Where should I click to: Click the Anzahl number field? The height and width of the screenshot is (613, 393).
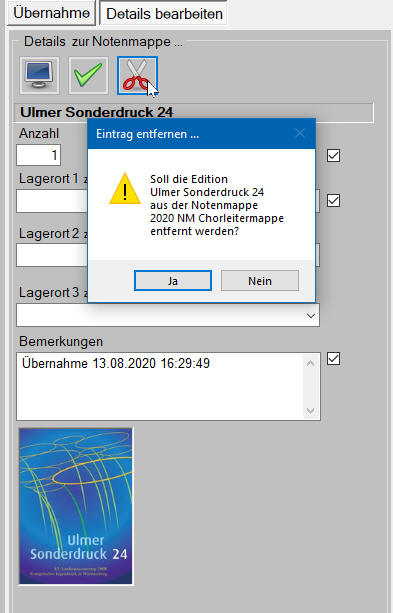38,155
